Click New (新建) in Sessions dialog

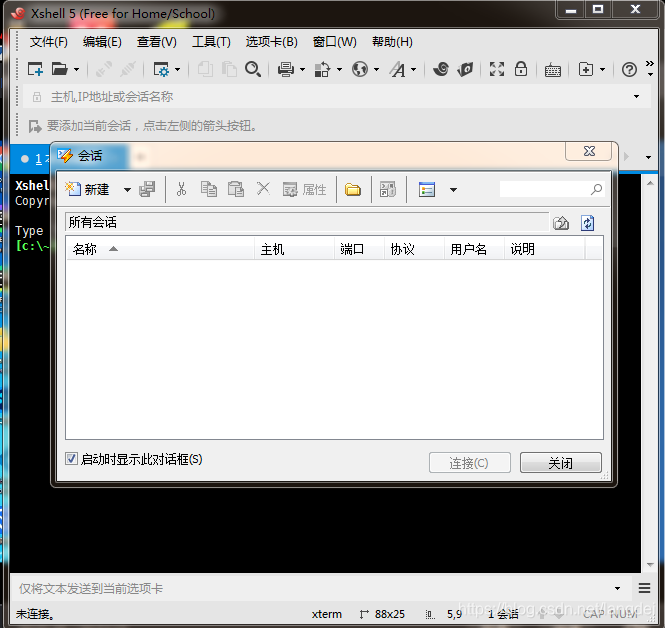click(x=87, y=189)
